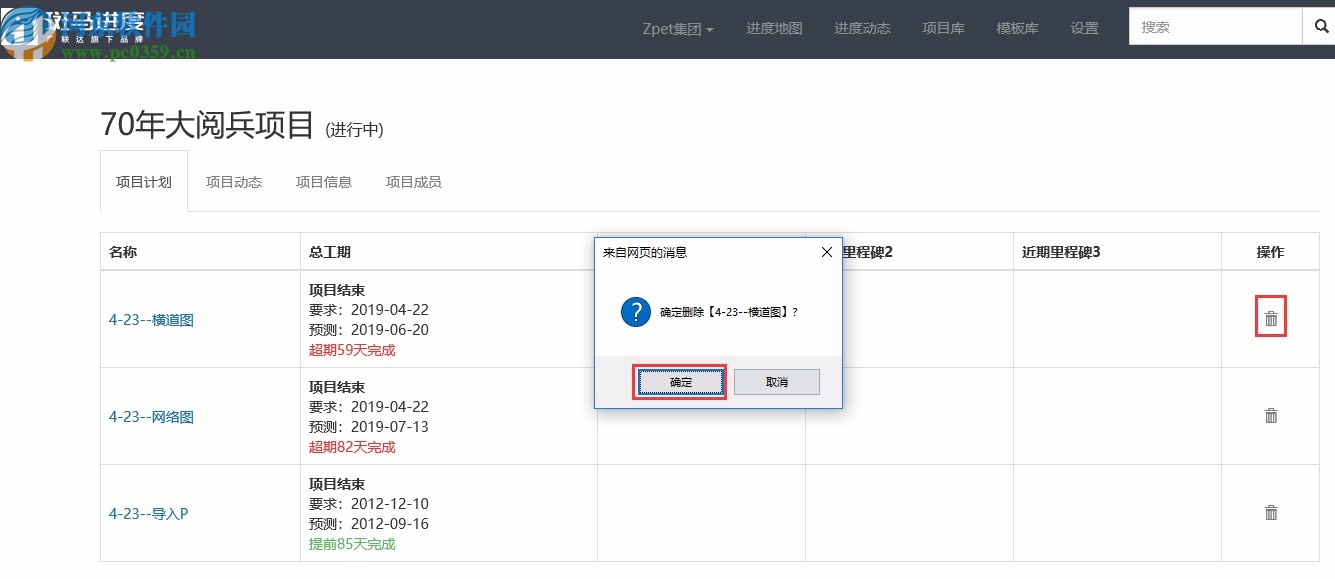The image size is (1335, 579).
Task: Open 进度动态 from the top menu
Action: tap(862, 28)
